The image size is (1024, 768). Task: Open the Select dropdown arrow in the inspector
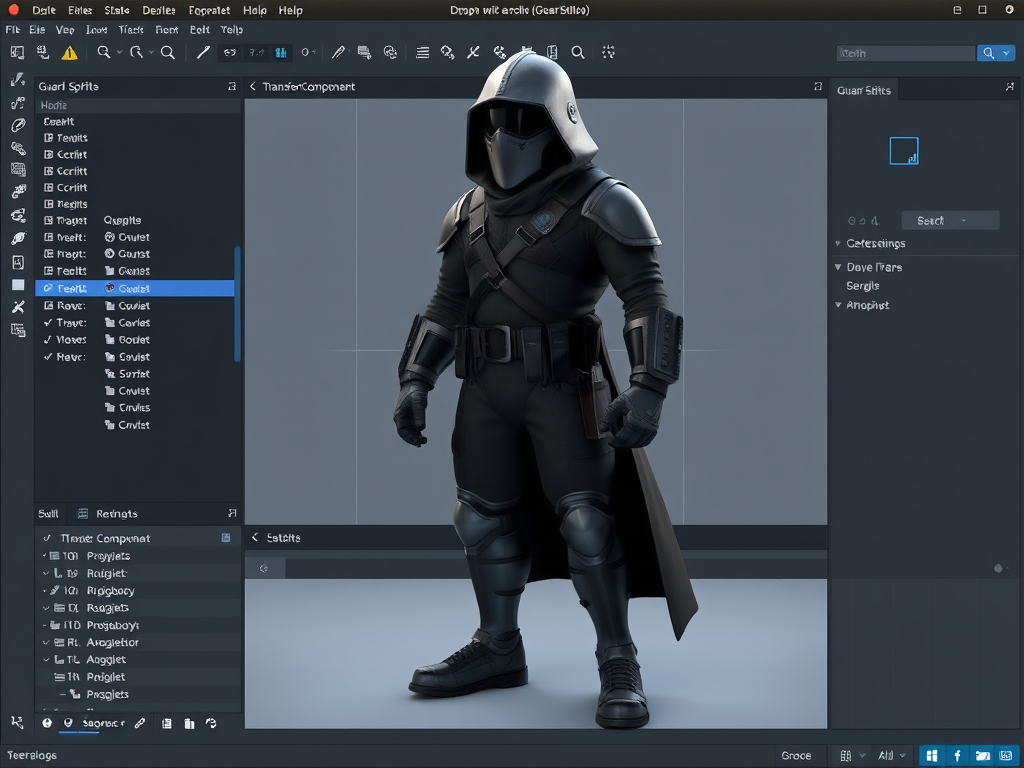[965, 220]
